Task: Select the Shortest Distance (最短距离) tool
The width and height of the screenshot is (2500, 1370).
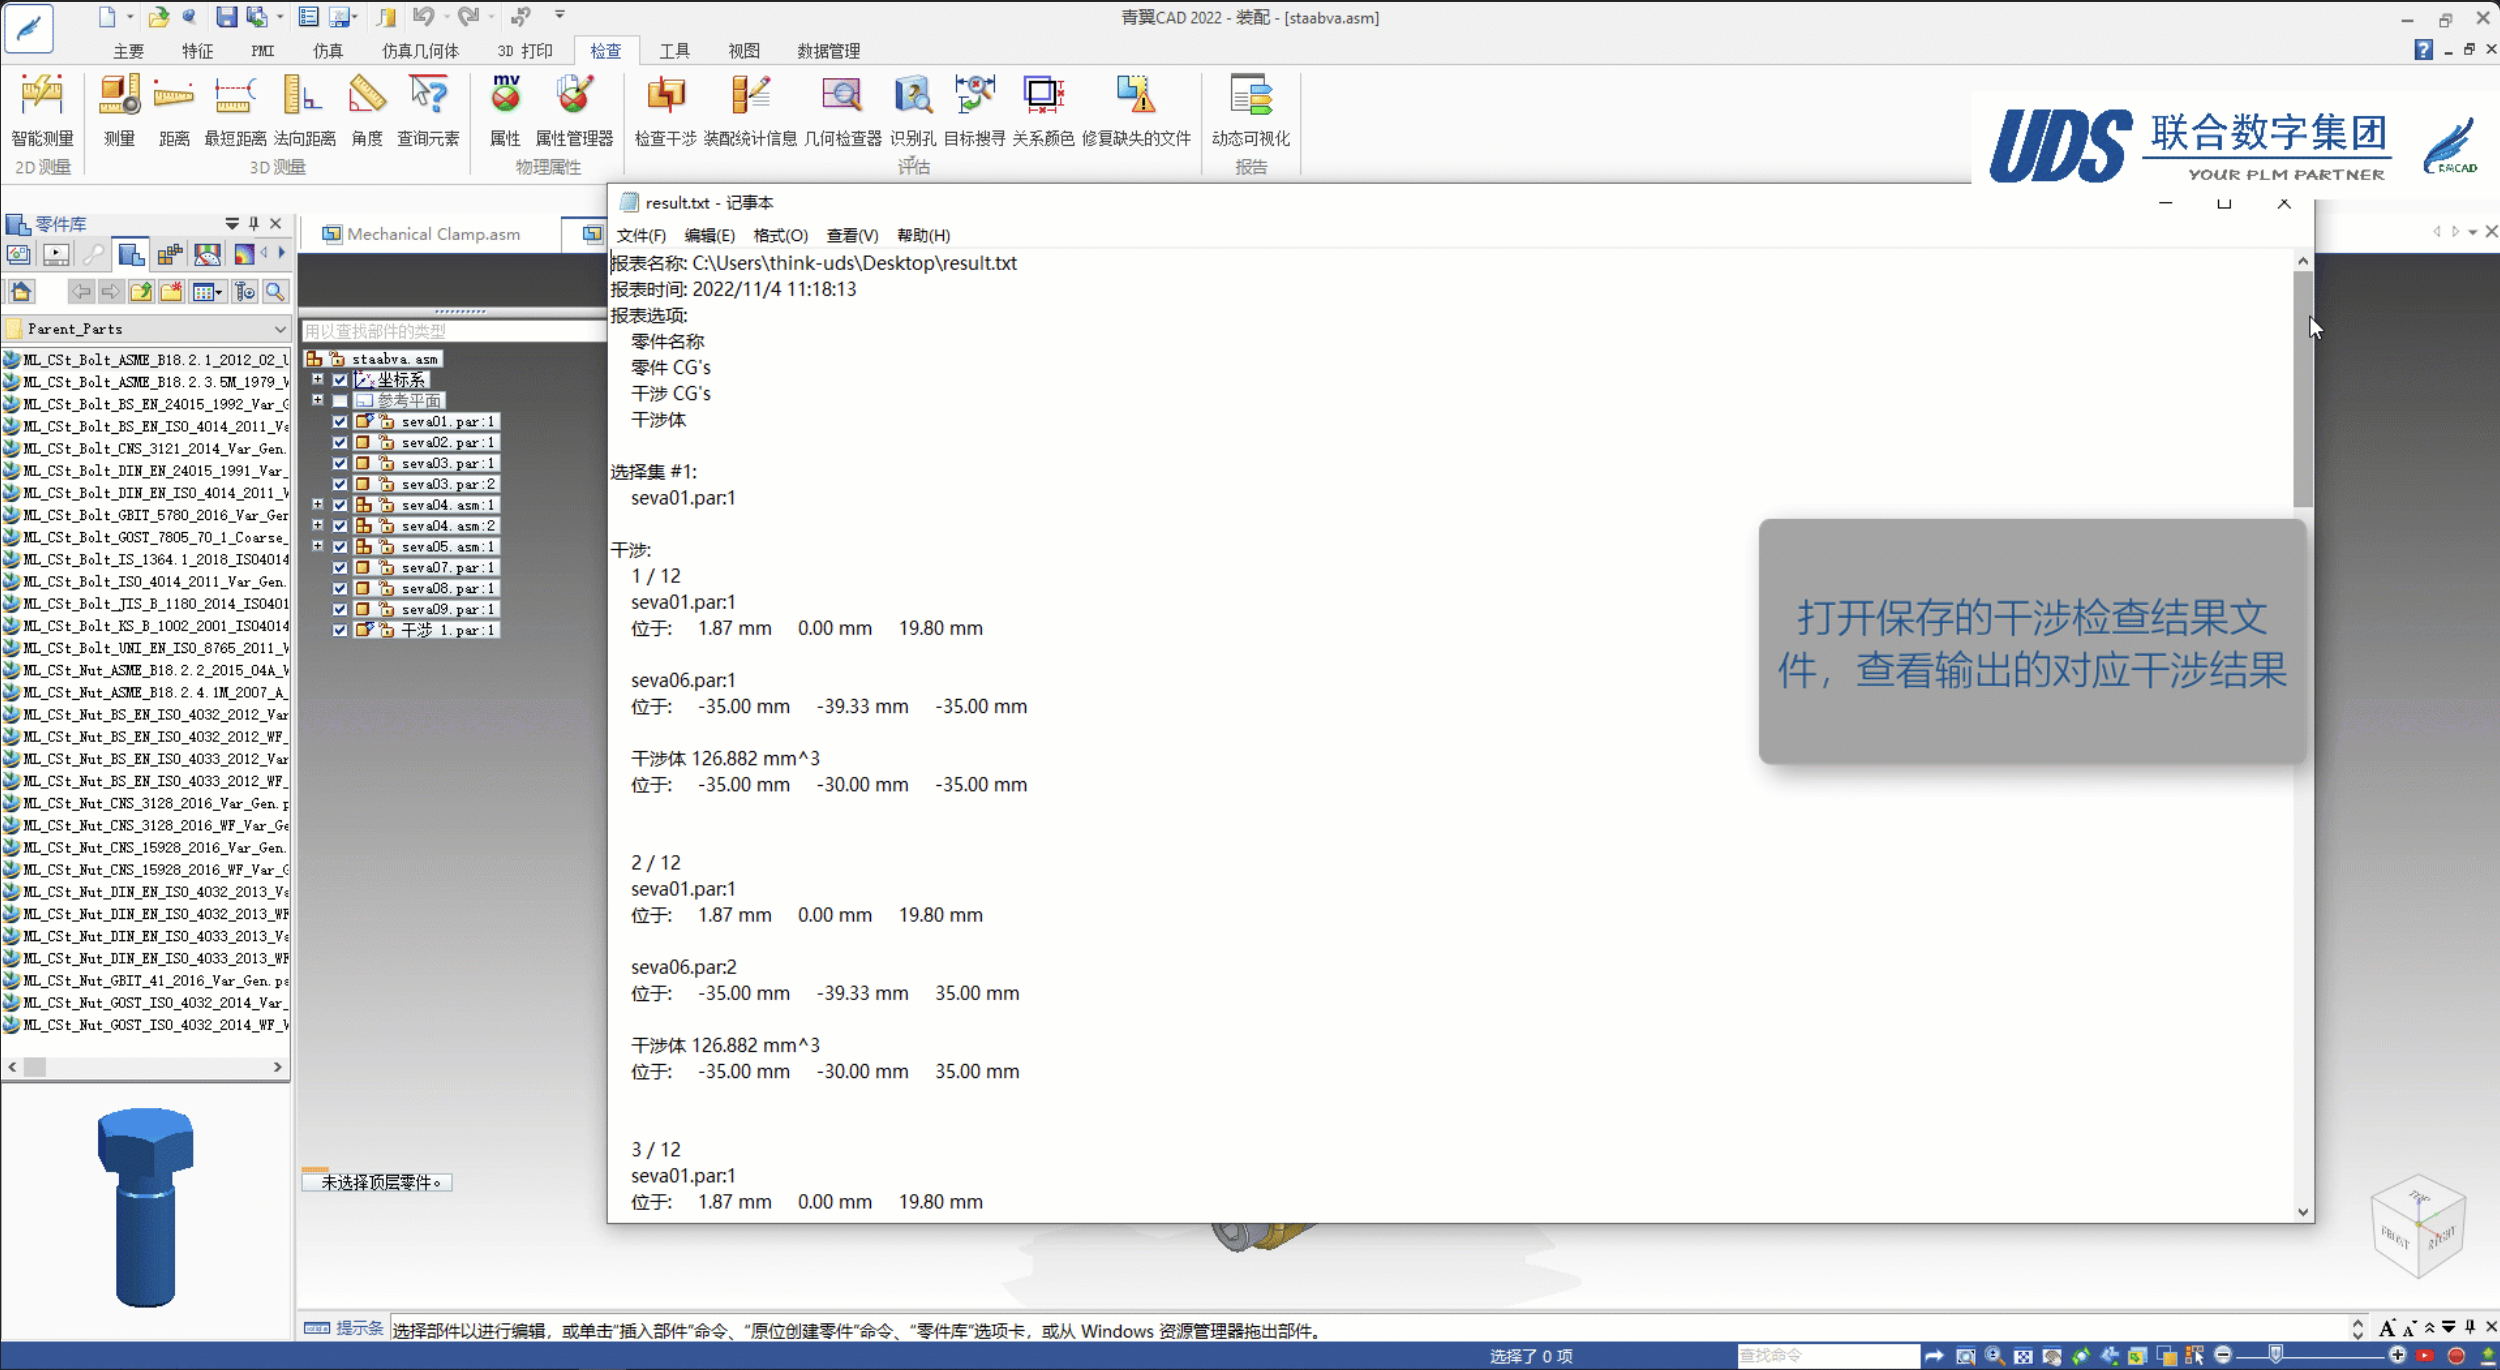Action: tap(235, 111)
